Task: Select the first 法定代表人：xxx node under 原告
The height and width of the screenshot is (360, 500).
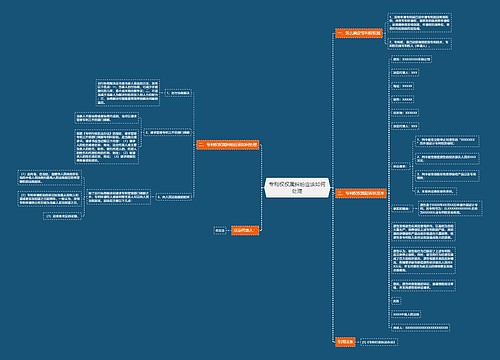Action: (405, 72)
